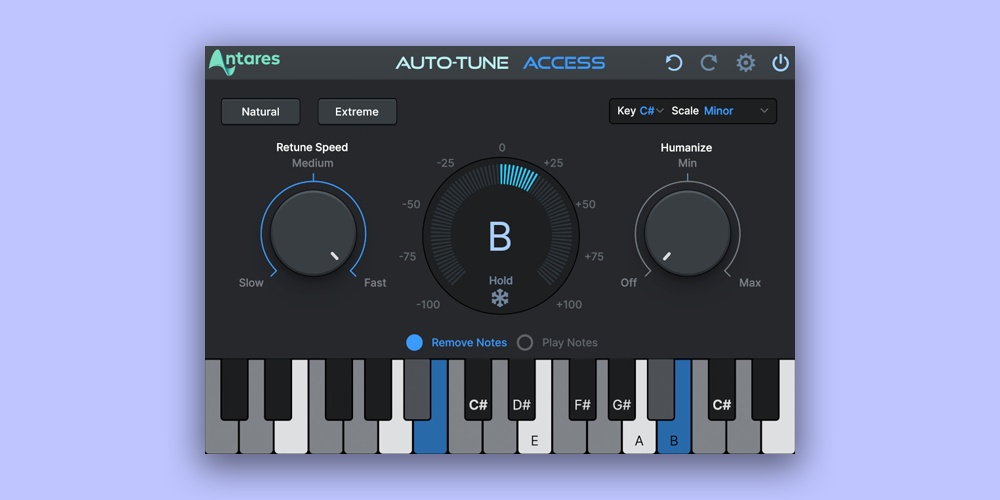Image resolution: width=1000 pixels, height=500 pixels.
Task: Click the black G# piano key
Action: [x=622, y=389]
